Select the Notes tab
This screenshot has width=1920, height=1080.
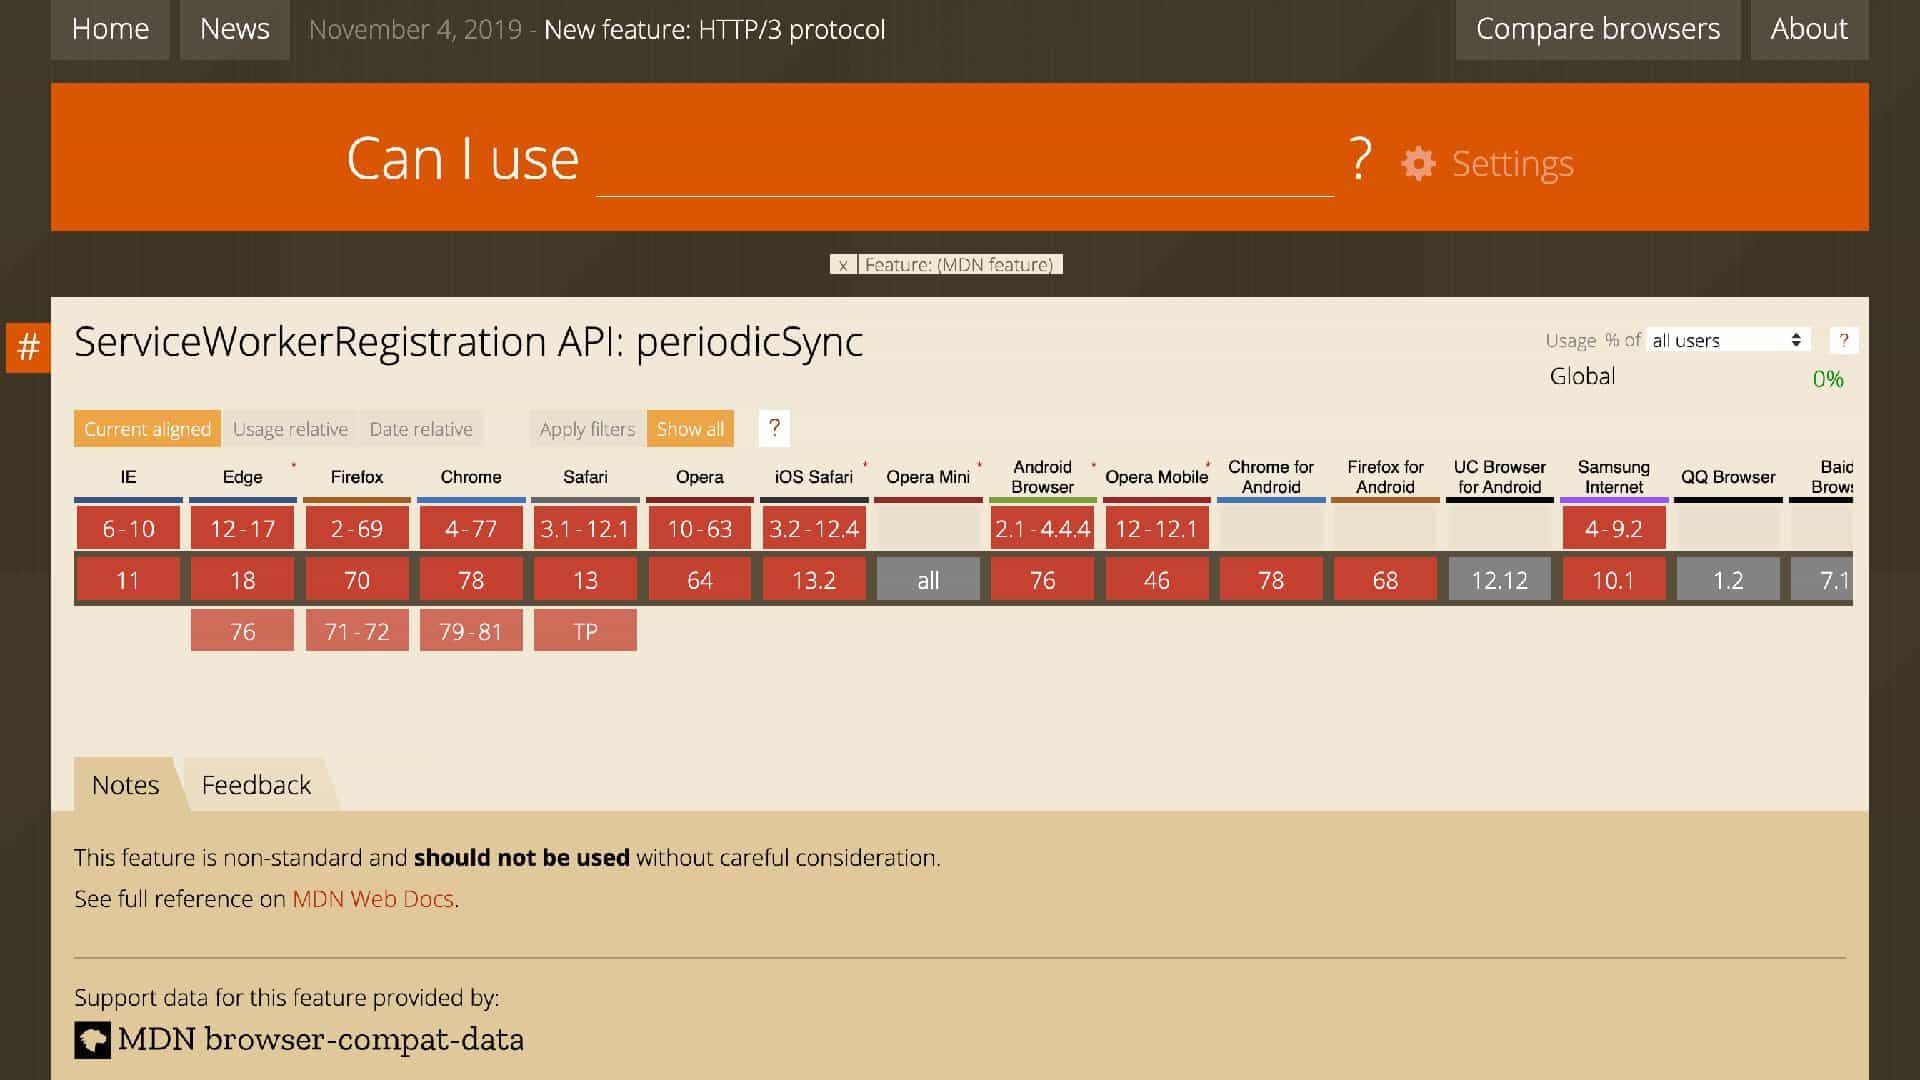125,785
